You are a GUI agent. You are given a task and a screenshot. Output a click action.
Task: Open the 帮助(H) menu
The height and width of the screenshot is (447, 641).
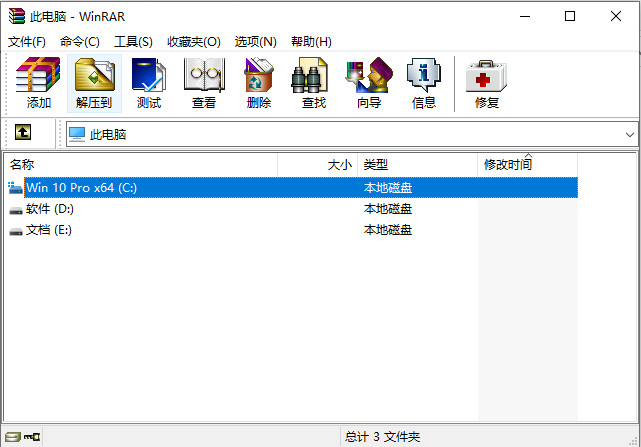311,42
